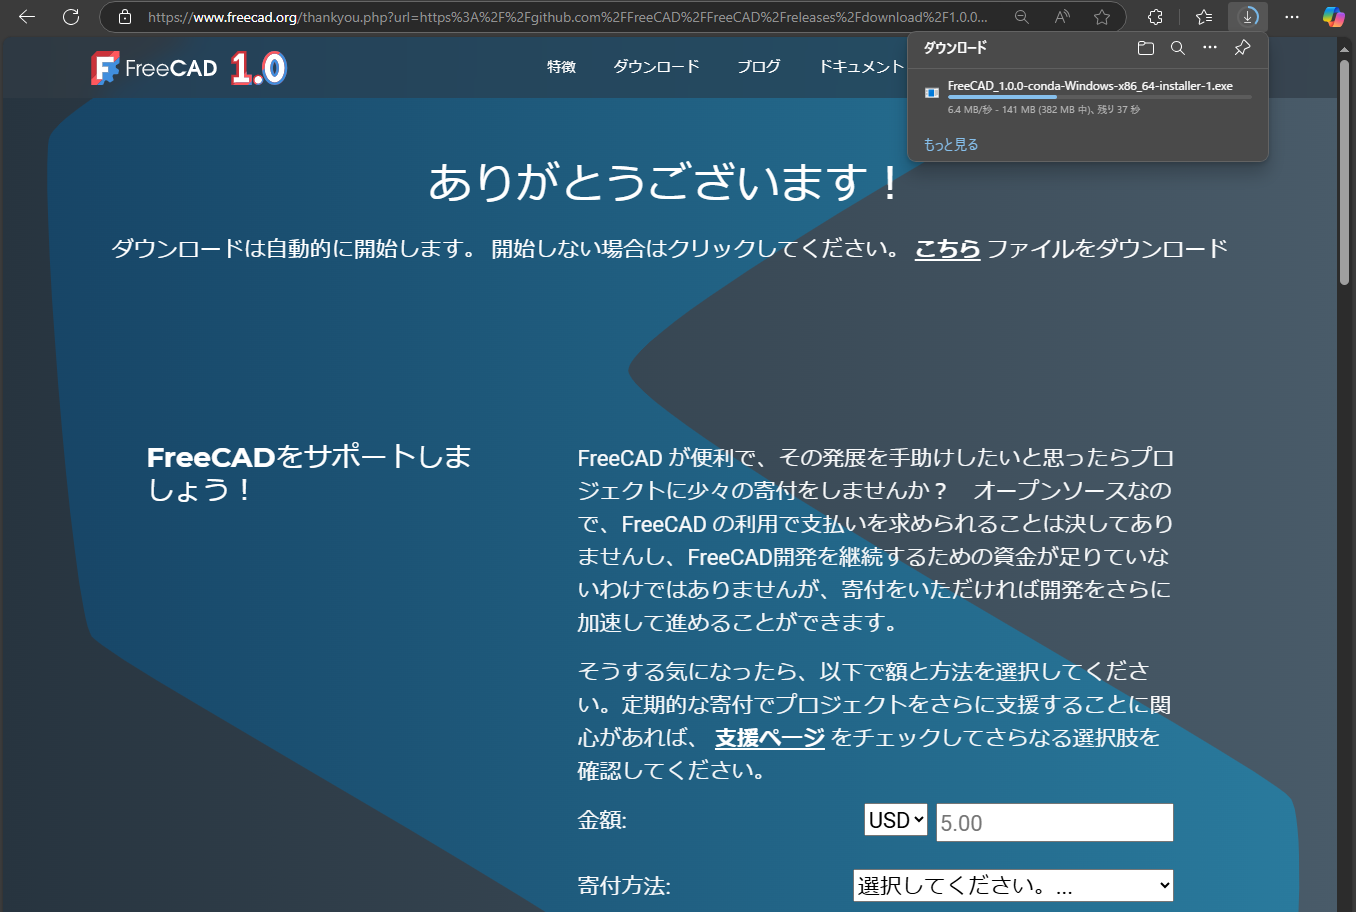Screen dimensions: 1356x912
Task: Click the FreeCAD 1.0 logo
Action: [x=189, y=68]
